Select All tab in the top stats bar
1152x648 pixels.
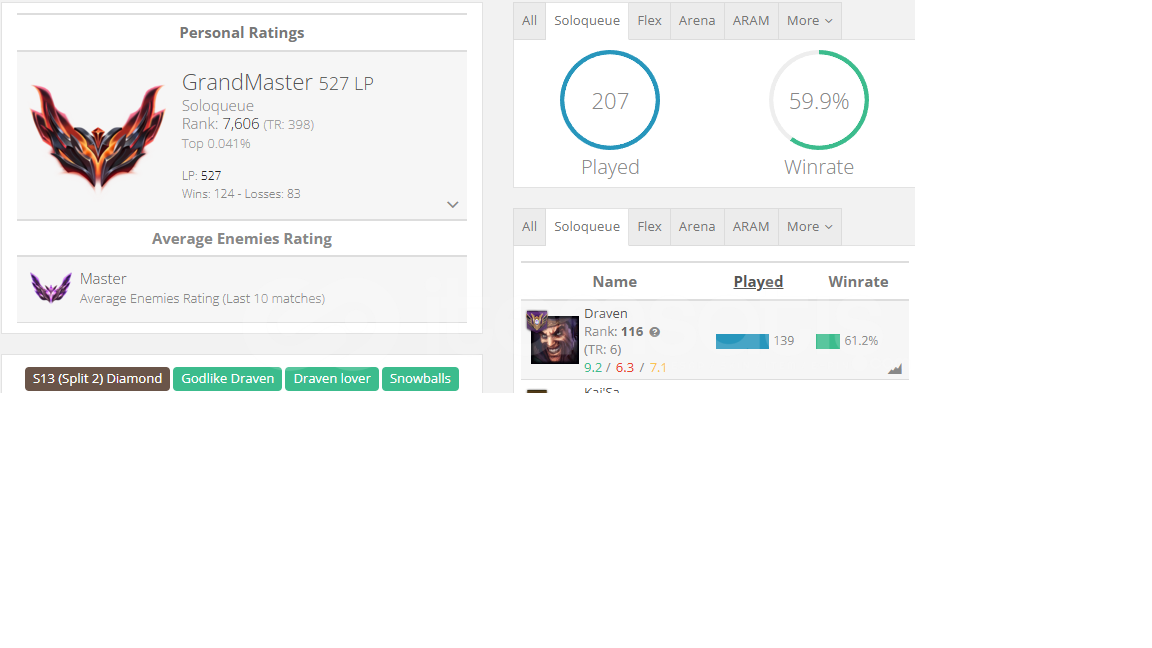pos(530,21)
